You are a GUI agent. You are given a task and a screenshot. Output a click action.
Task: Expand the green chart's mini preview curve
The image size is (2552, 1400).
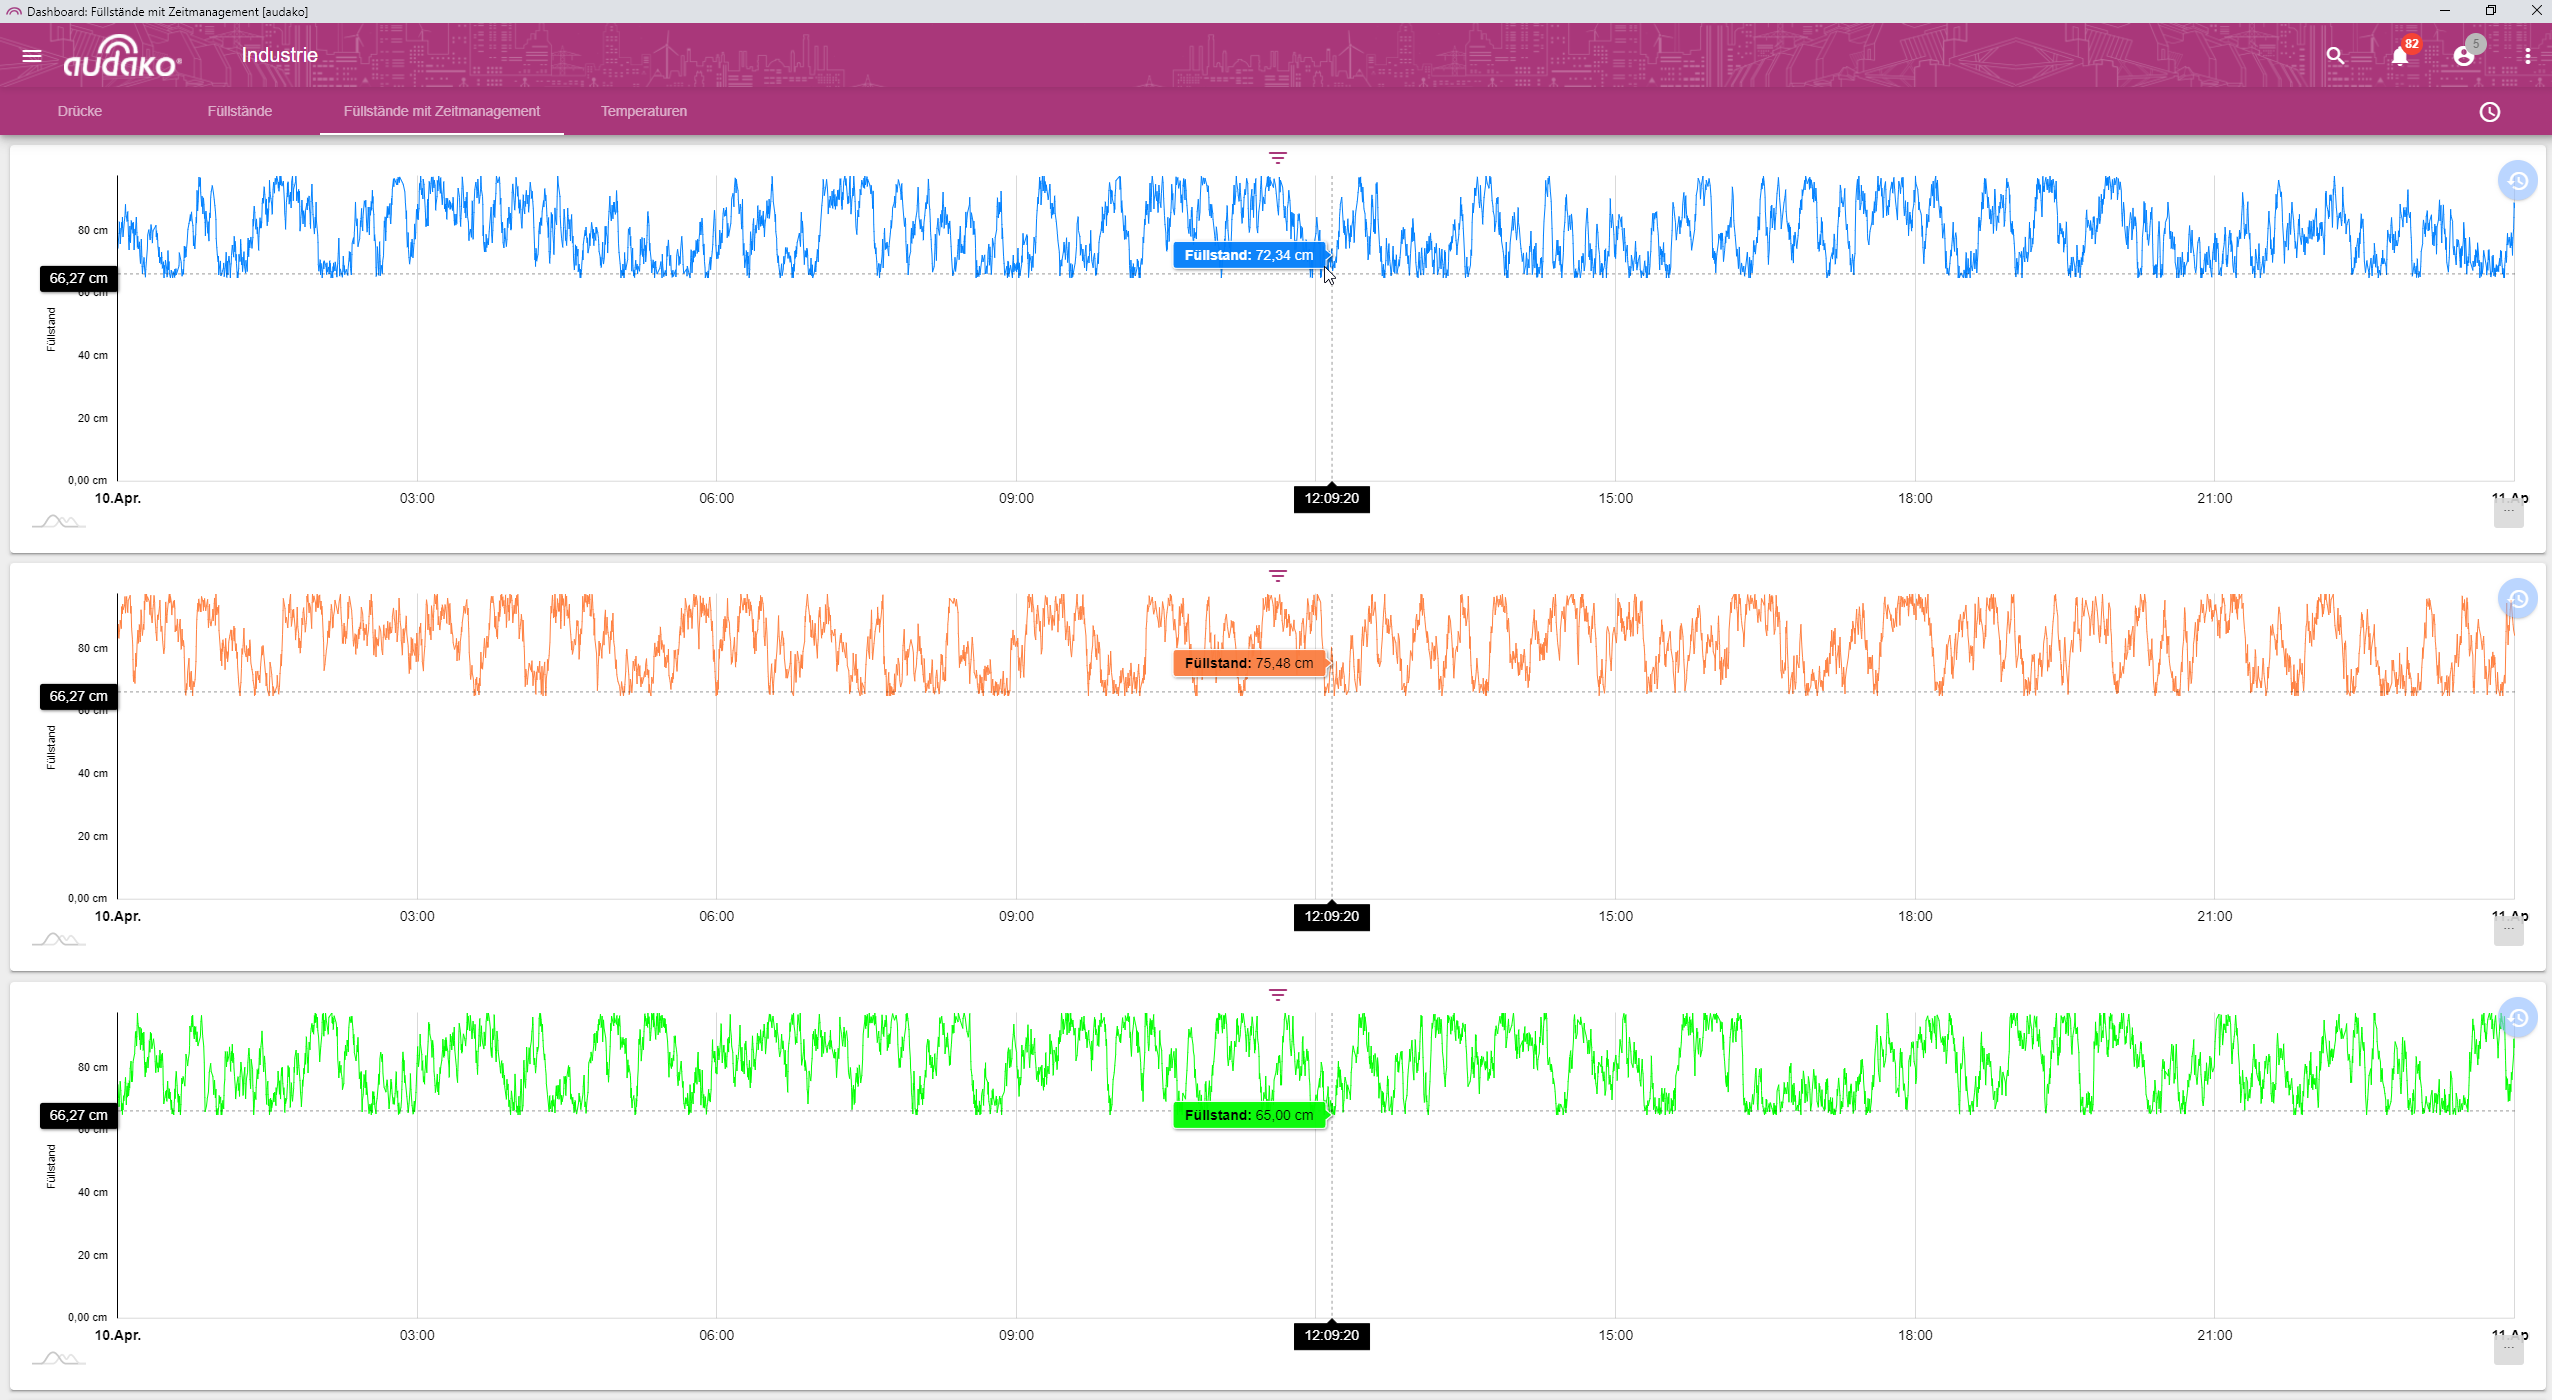(x=56, y=1357)
